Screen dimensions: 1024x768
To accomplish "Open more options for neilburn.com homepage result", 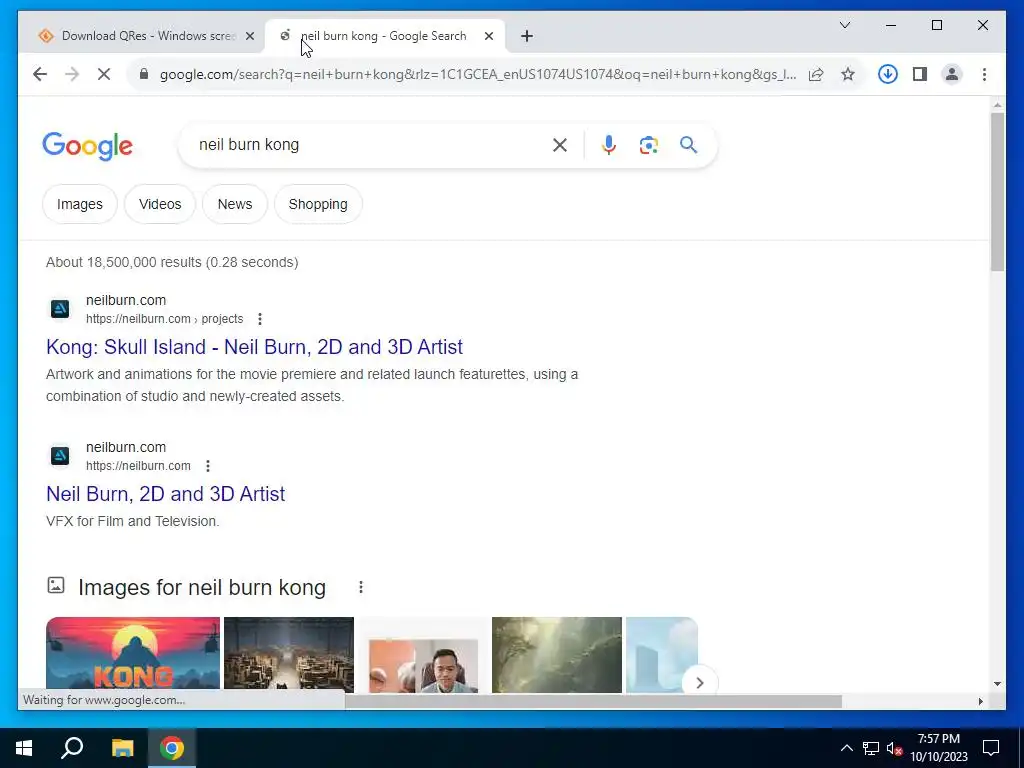I will pyautogui.click(x=208, y=466).
